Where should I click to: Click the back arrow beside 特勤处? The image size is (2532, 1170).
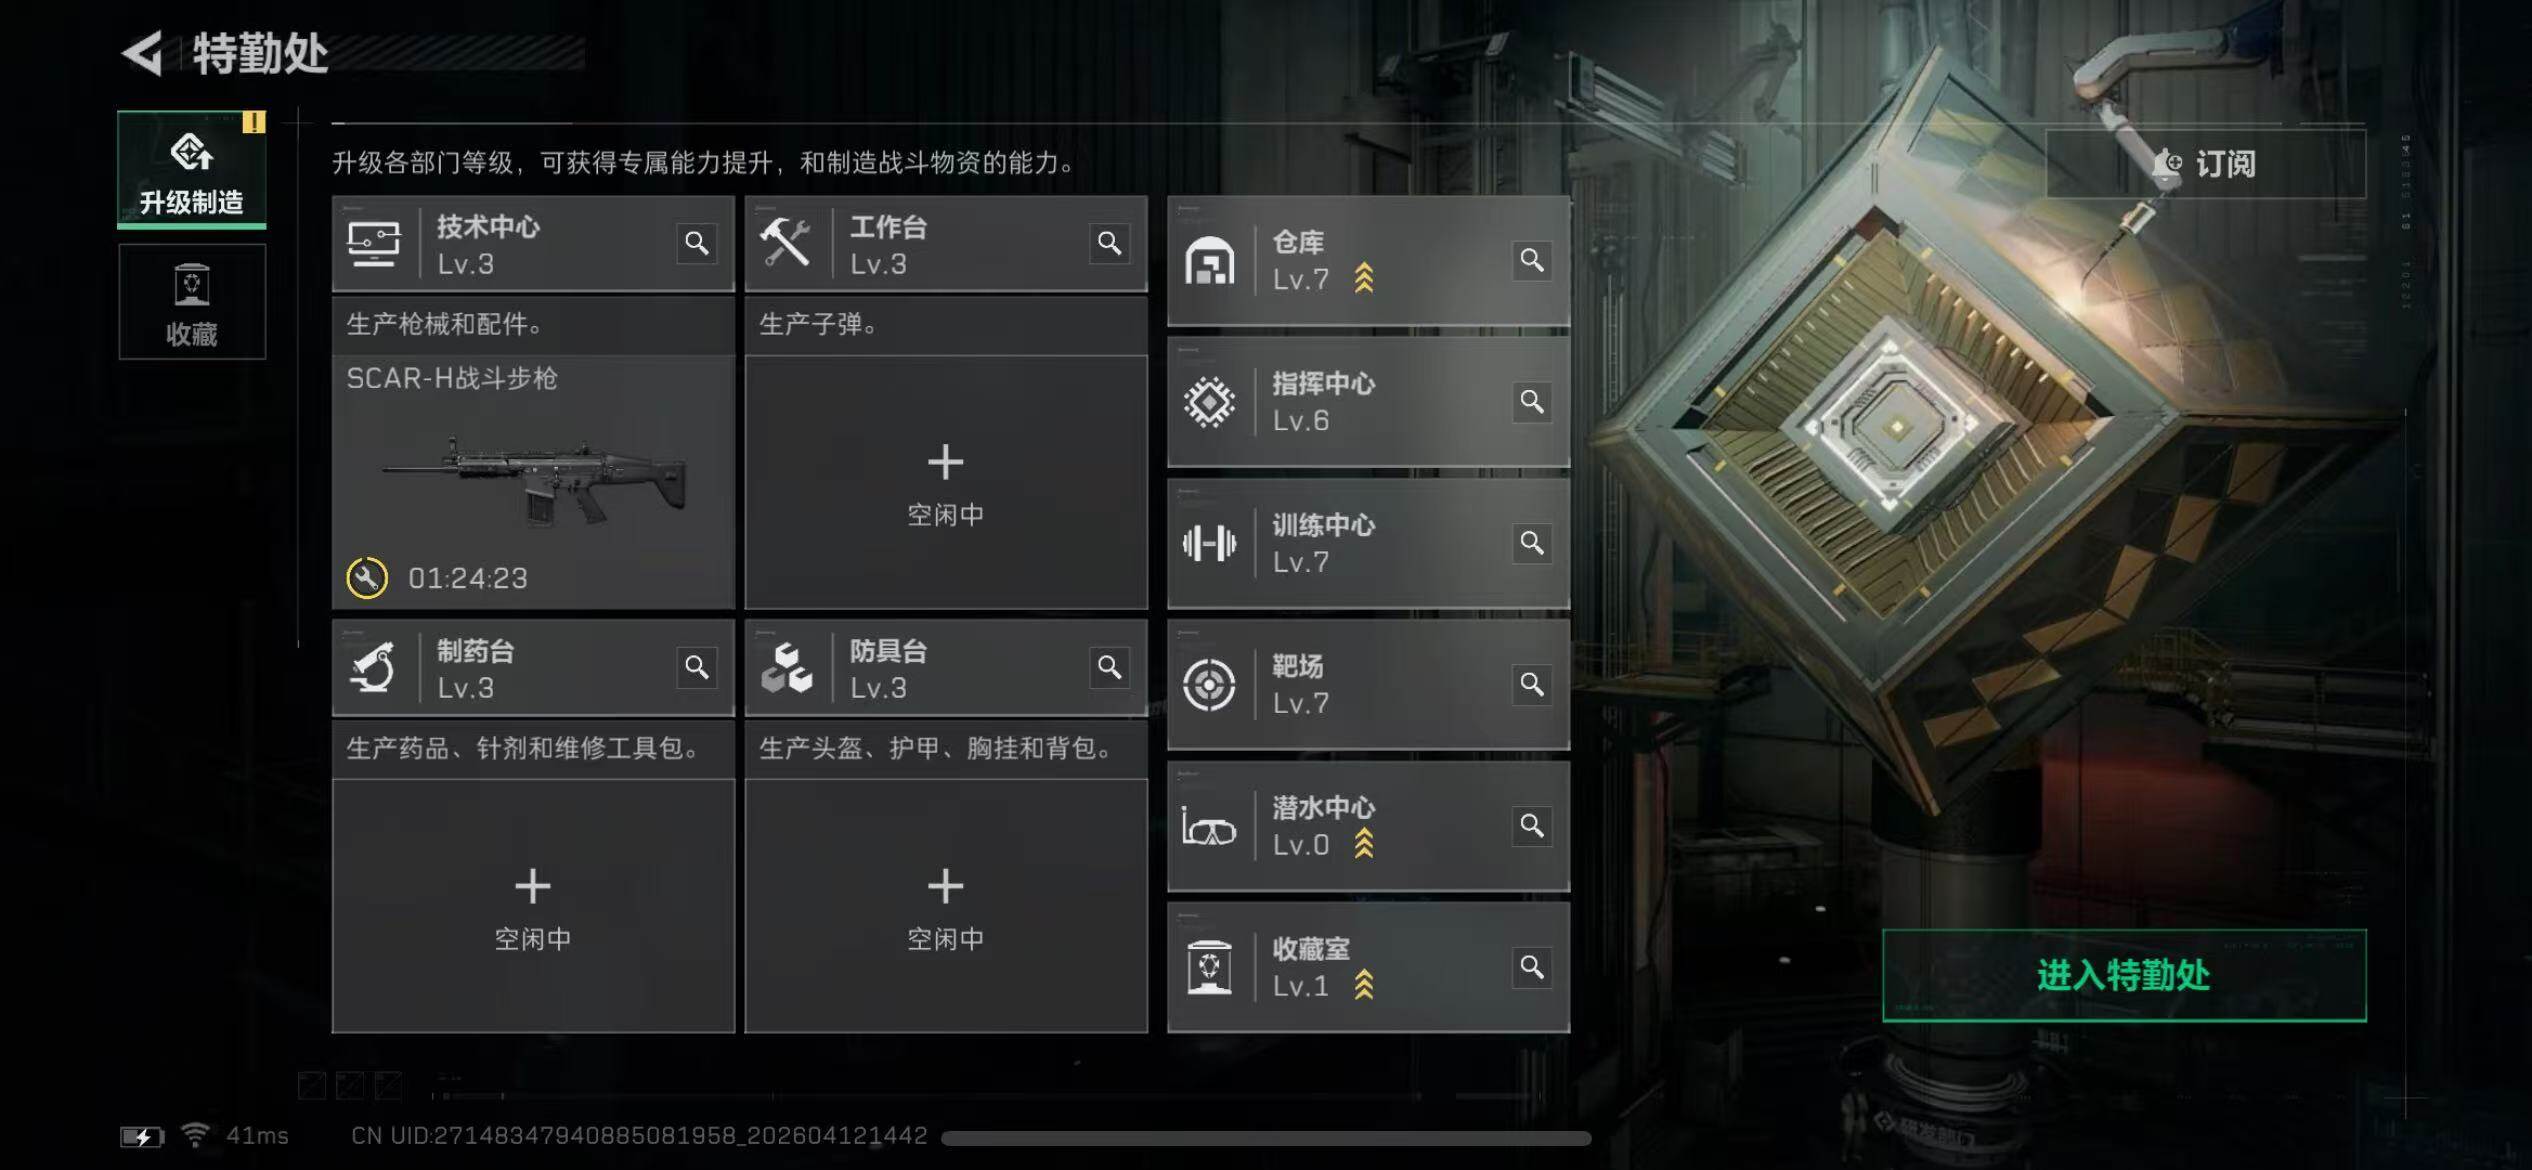[142, 53]
